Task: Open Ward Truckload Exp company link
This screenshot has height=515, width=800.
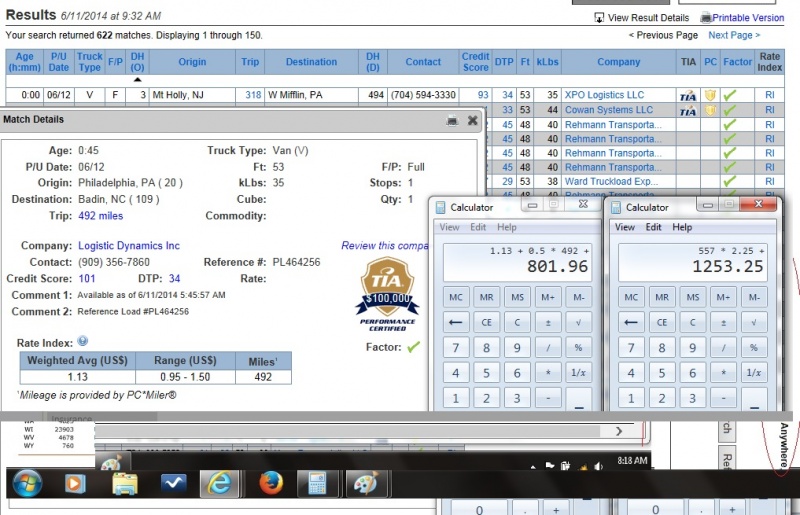Action: (x=611, y=181)
